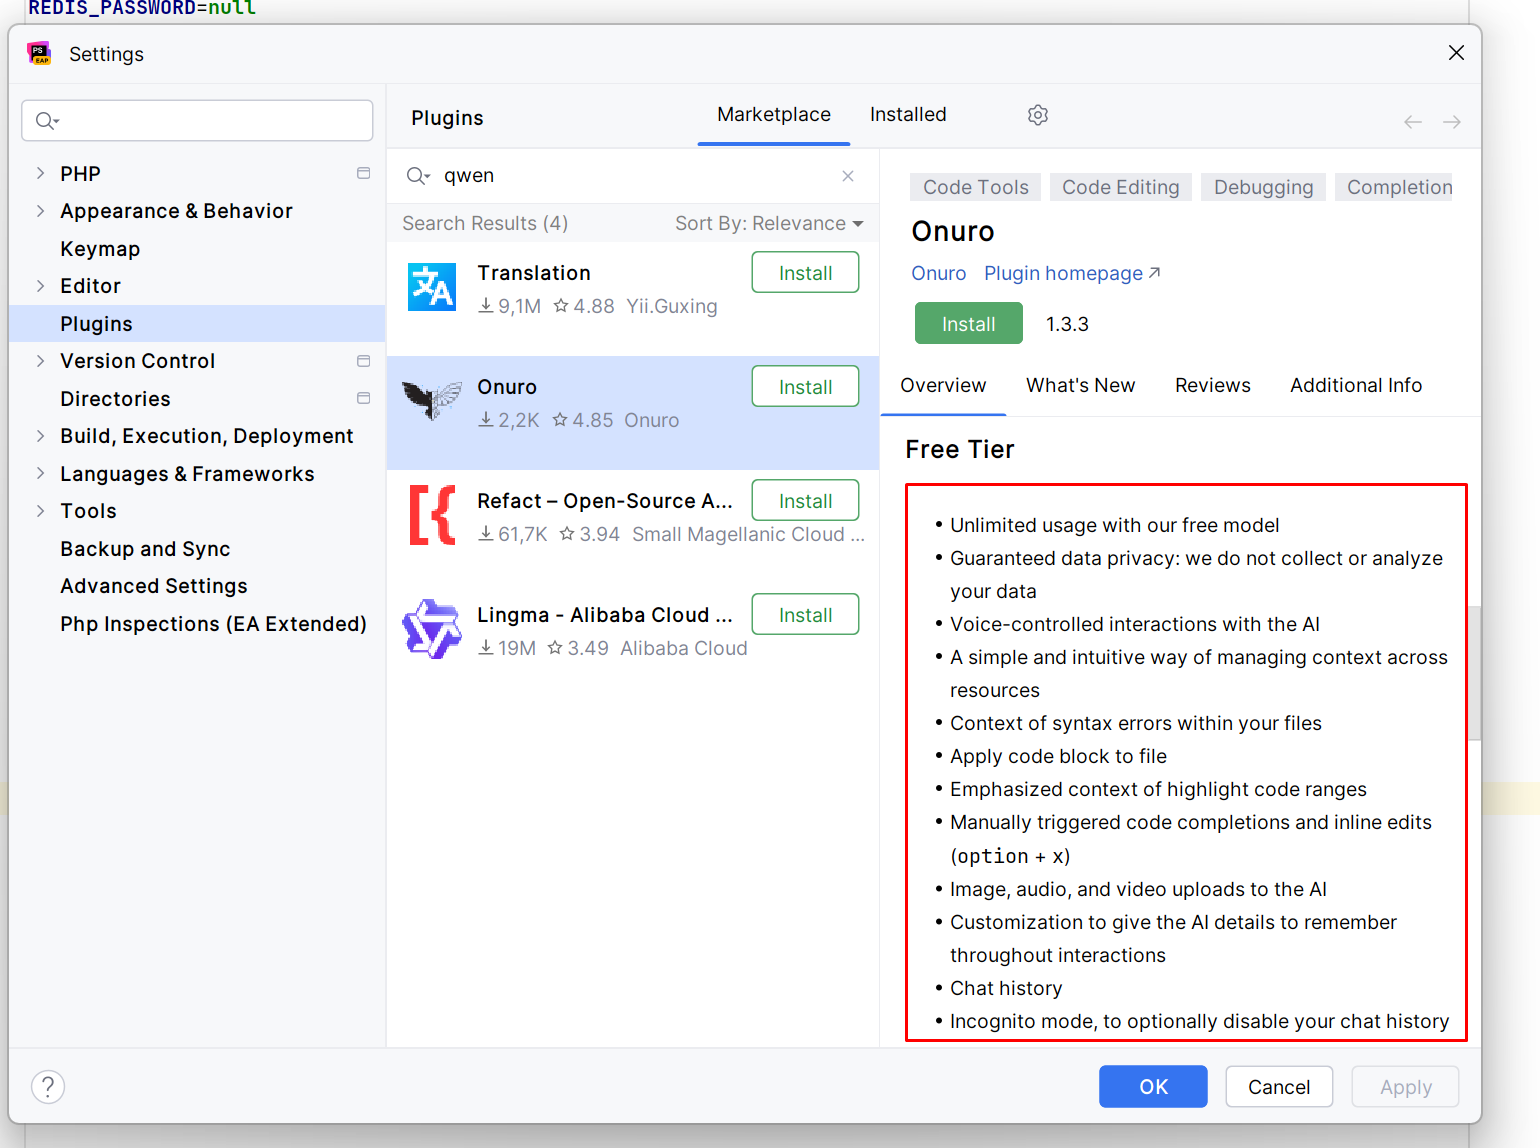Viewport: 1540px width, 1148px height.
Task: Open the Overview tab
Action: [x=943, y=386]
